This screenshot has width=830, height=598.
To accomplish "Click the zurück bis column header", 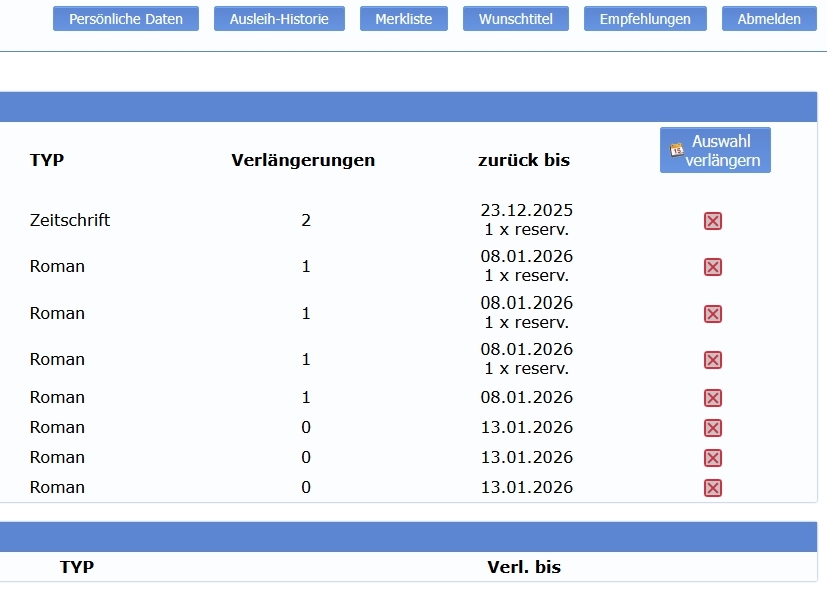I will coord(524,160).
